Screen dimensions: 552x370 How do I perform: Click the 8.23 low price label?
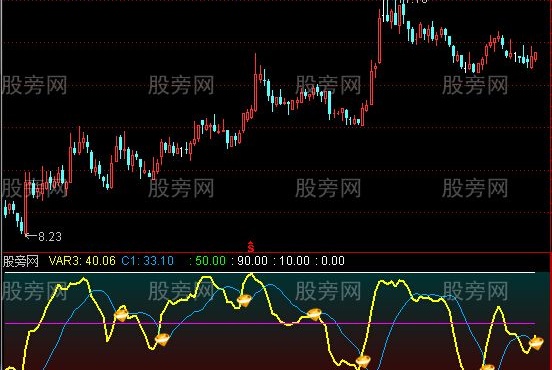coord(50,237)
